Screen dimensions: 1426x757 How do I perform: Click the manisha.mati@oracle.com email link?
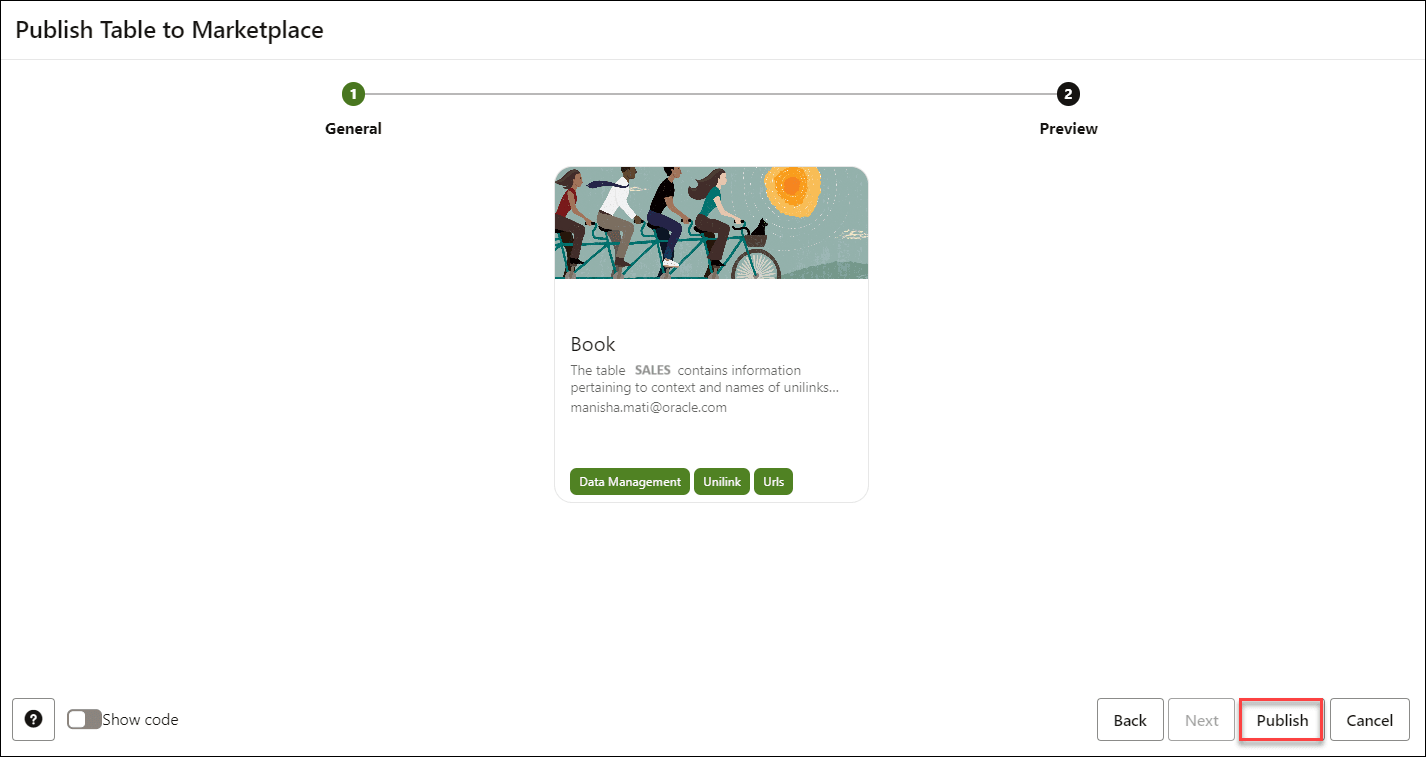(x=647, y=407)
